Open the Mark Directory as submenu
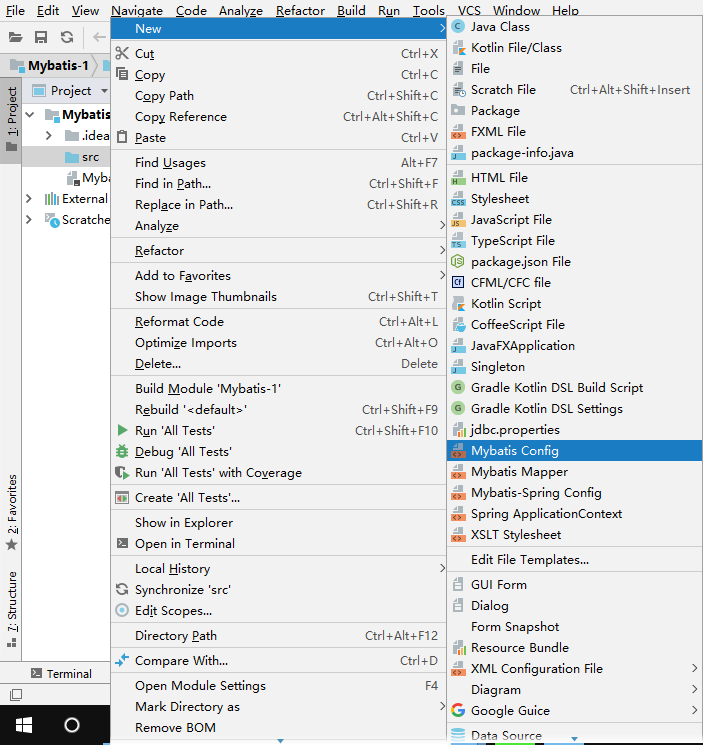The image size is (703, 745). (x=278, y=707)
